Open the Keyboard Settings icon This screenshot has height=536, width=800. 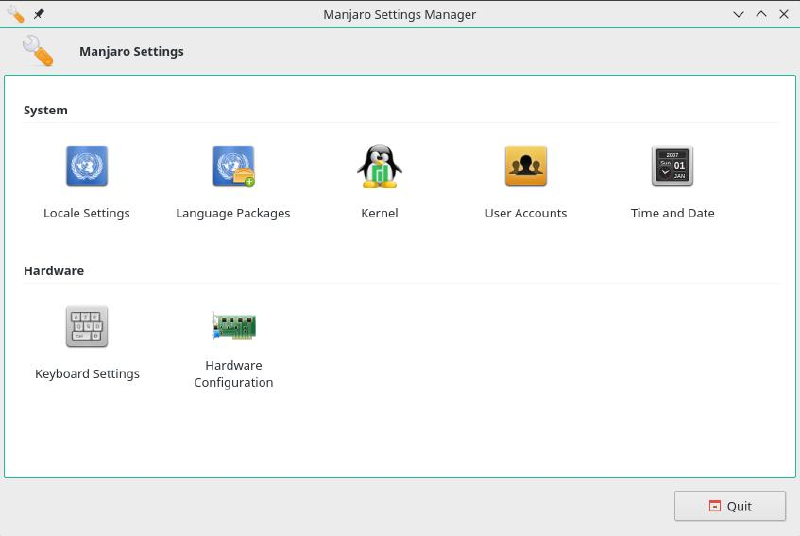[87, 326]
